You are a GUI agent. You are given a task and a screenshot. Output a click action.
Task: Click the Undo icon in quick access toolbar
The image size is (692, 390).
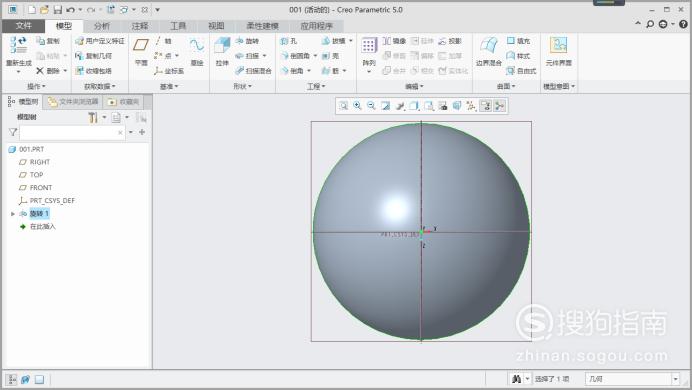[x=71, y=10]
